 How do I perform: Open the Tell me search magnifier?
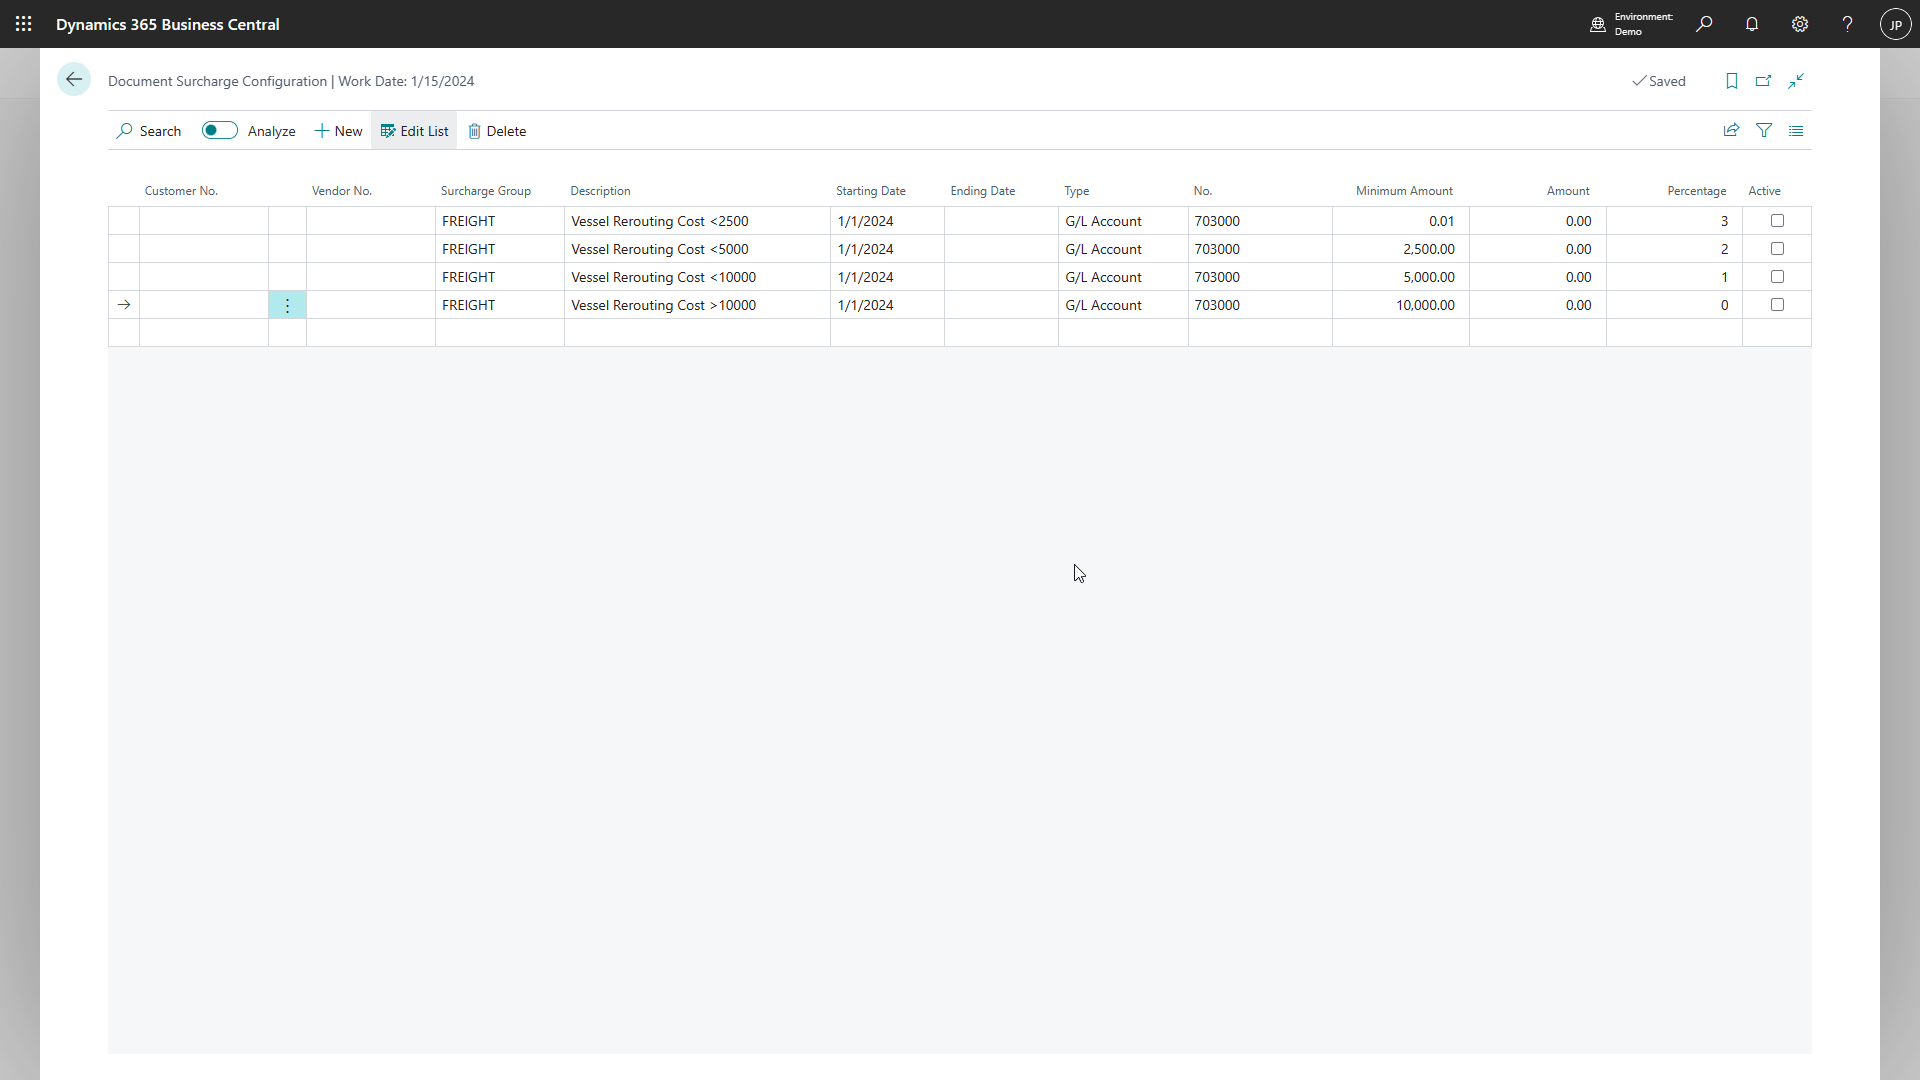(x=1704, y=24)
